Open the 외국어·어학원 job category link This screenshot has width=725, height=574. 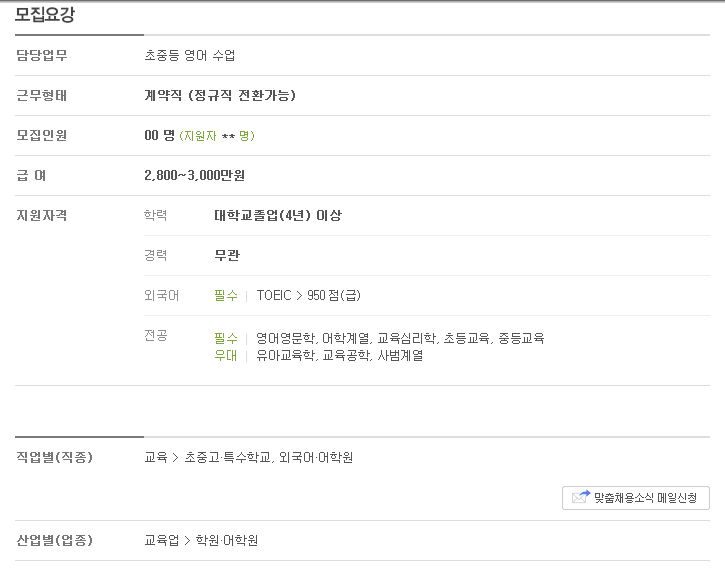point(316,457)
